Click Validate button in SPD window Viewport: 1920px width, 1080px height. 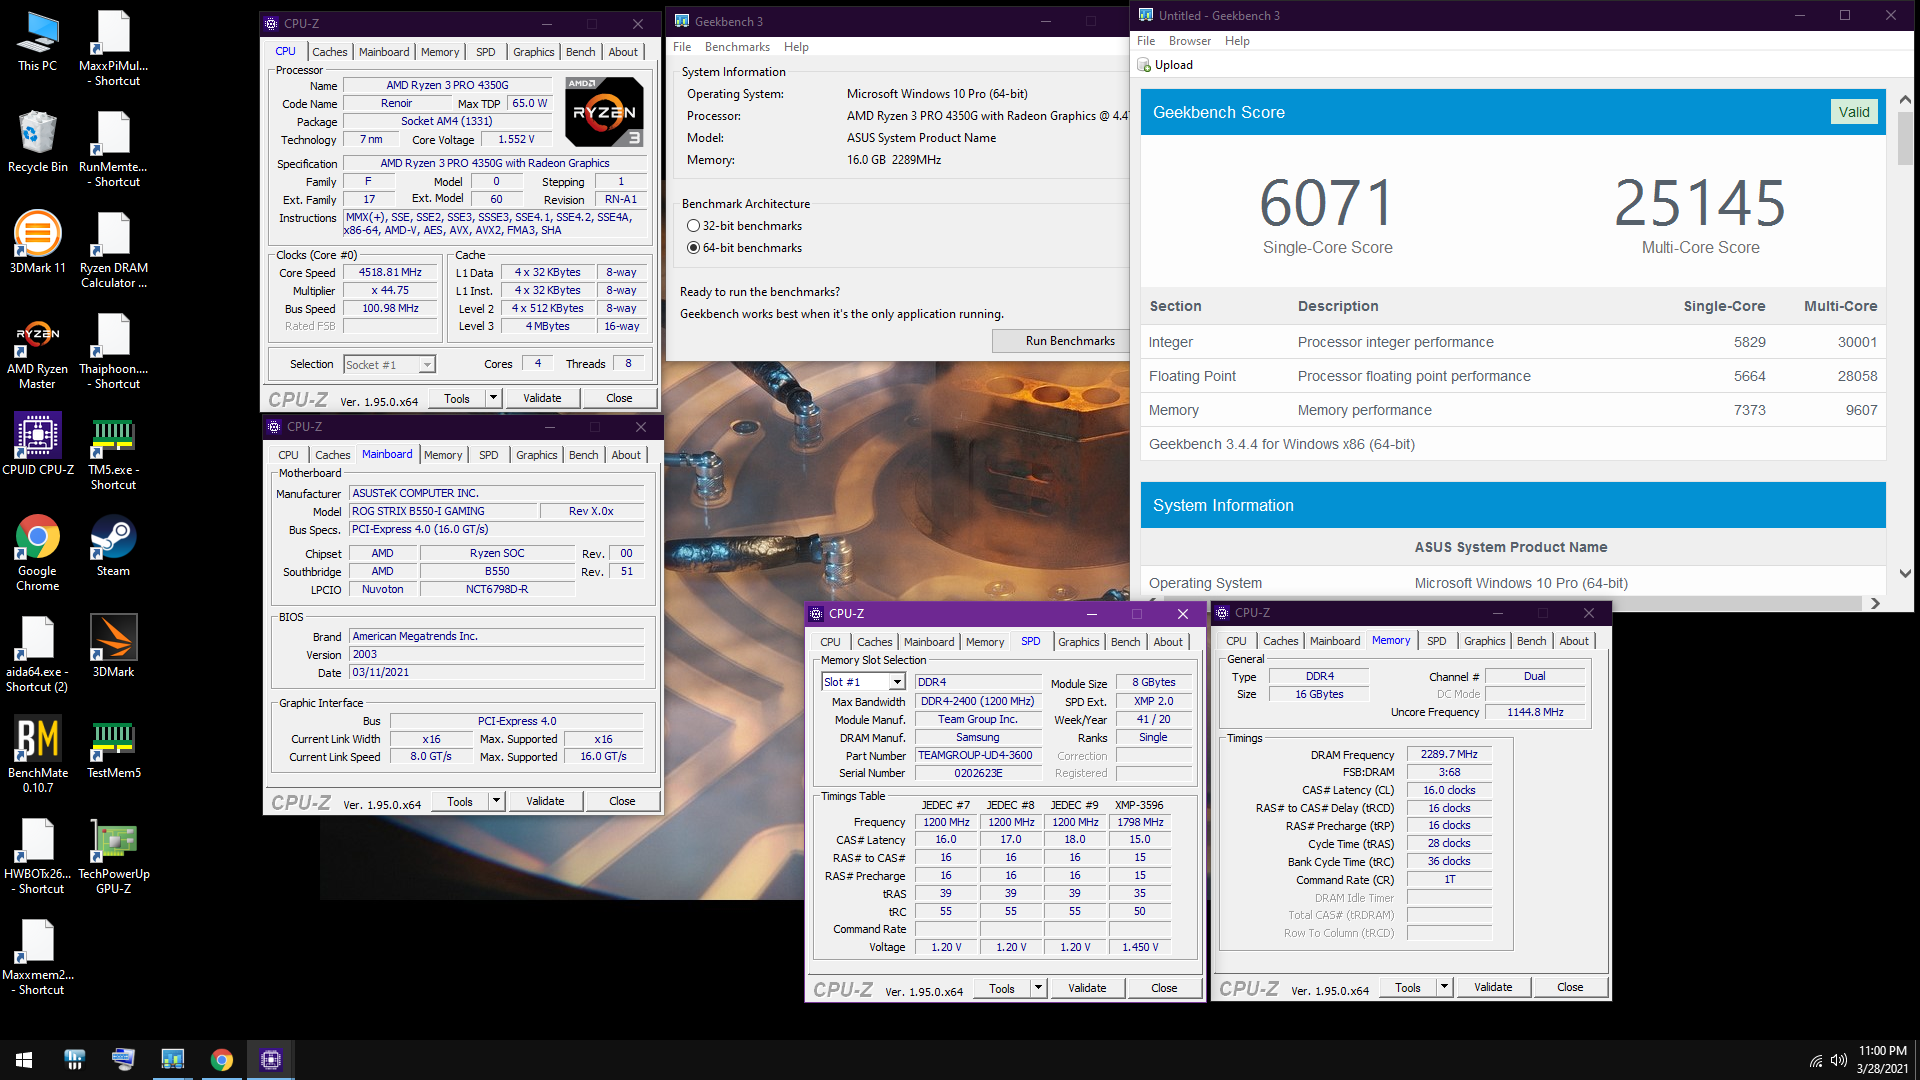click(x=1087, y=988)
